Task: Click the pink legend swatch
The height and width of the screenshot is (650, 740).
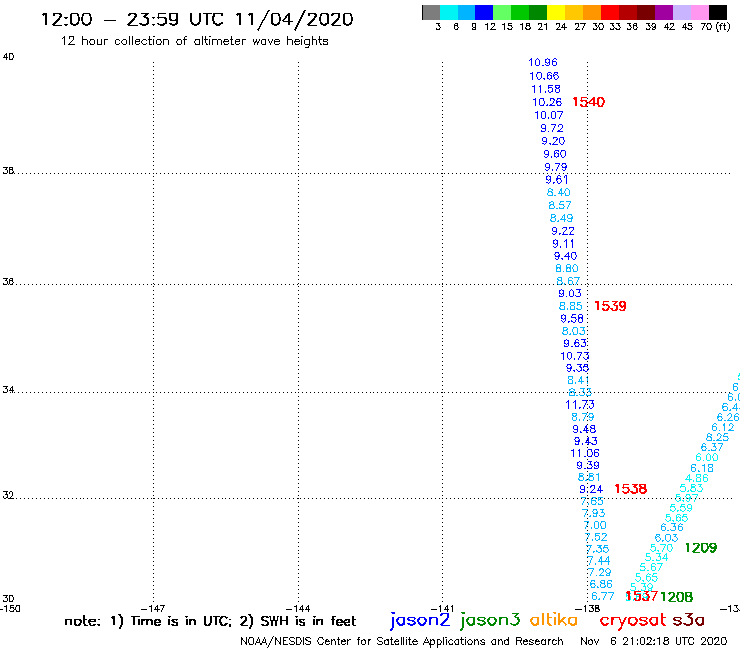Action: click(699, 12)
